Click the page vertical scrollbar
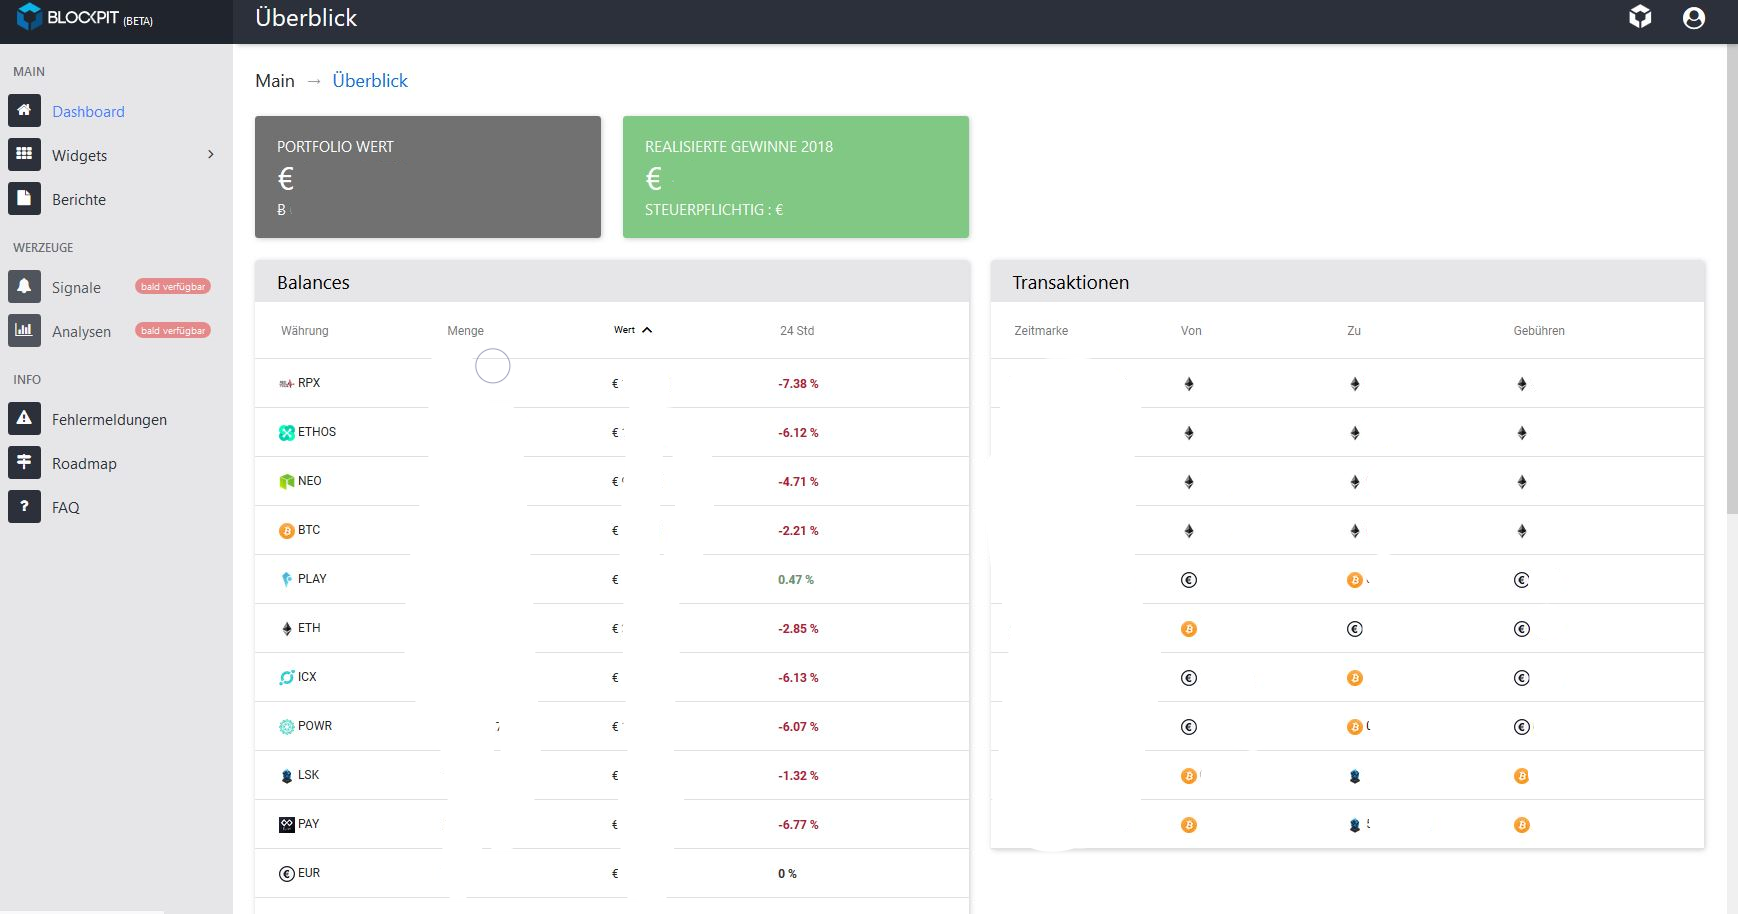 [1732, 279]
